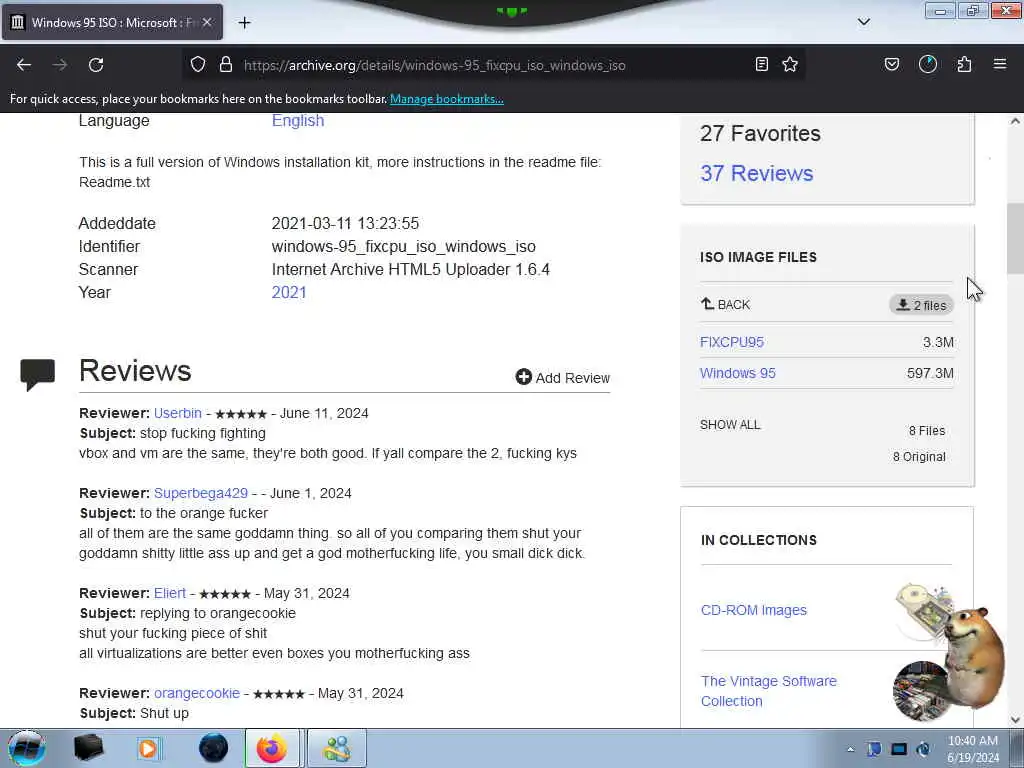Click the padlock site security icon

(226, 65)
